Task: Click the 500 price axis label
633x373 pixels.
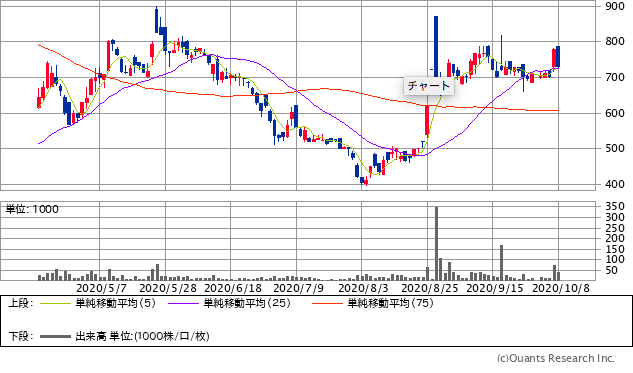Action: [x=615, y=149]
